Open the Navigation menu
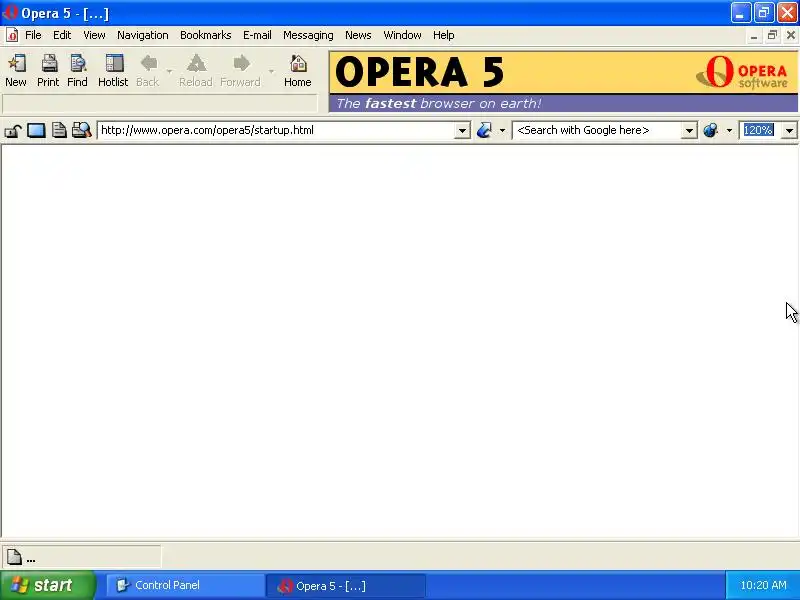The image size is (800, 600). pos(143,35)
